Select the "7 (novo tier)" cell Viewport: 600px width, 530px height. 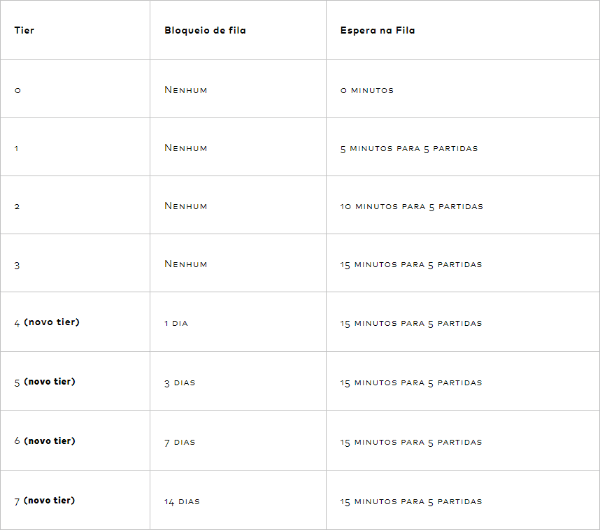point(47,500)
